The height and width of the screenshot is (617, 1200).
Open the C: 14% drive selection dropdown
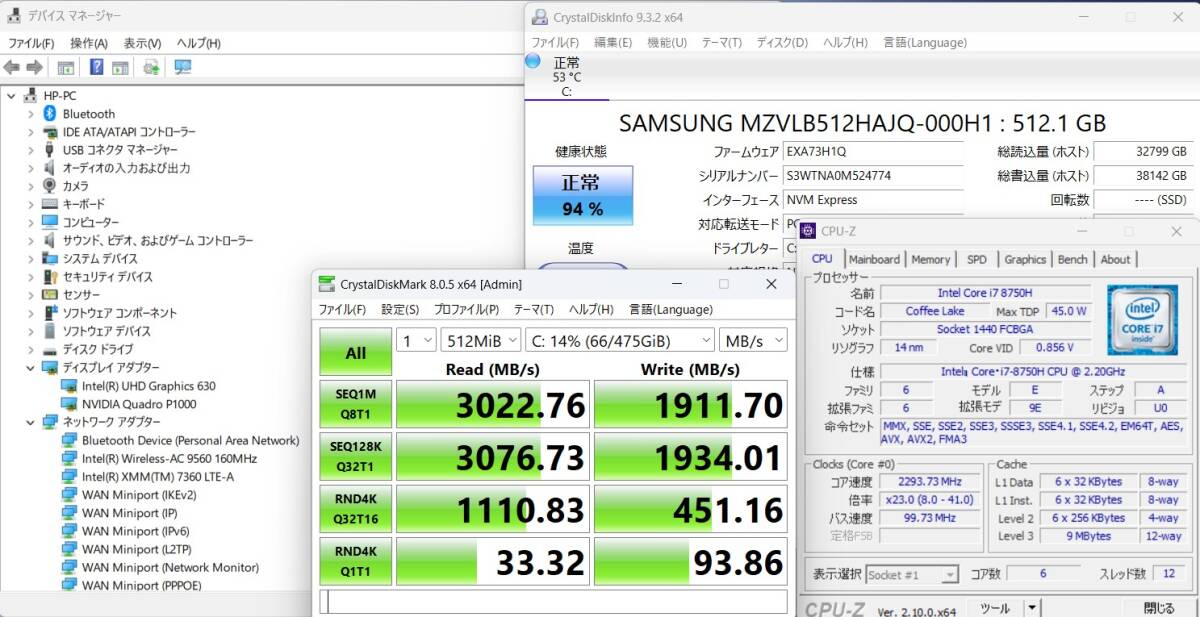(620, 341)
